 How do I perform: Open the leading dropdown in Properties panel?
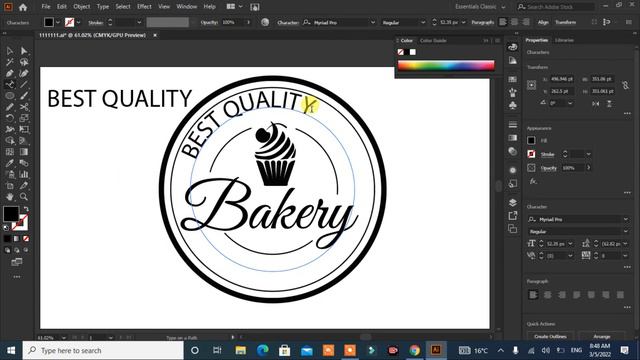pos(625,244)
